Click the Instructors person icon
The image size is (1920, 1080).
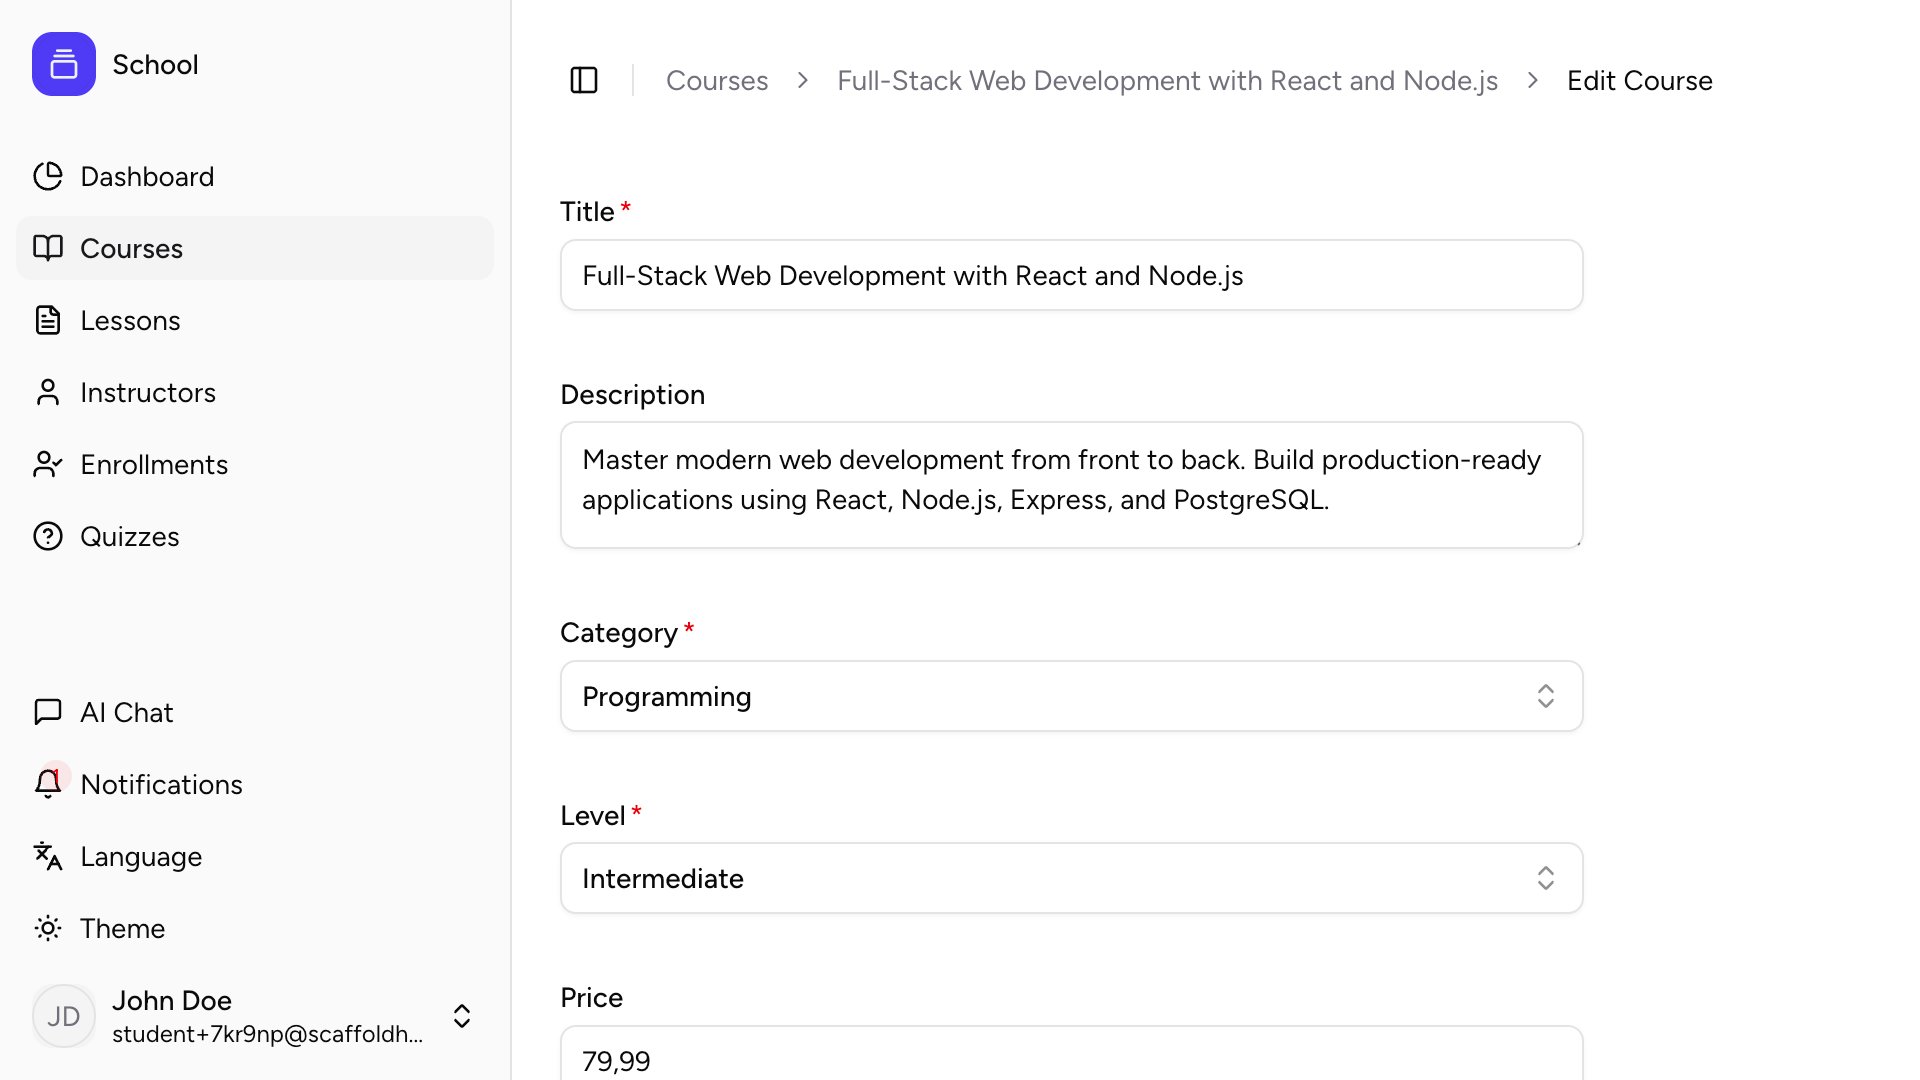(48, 392)
